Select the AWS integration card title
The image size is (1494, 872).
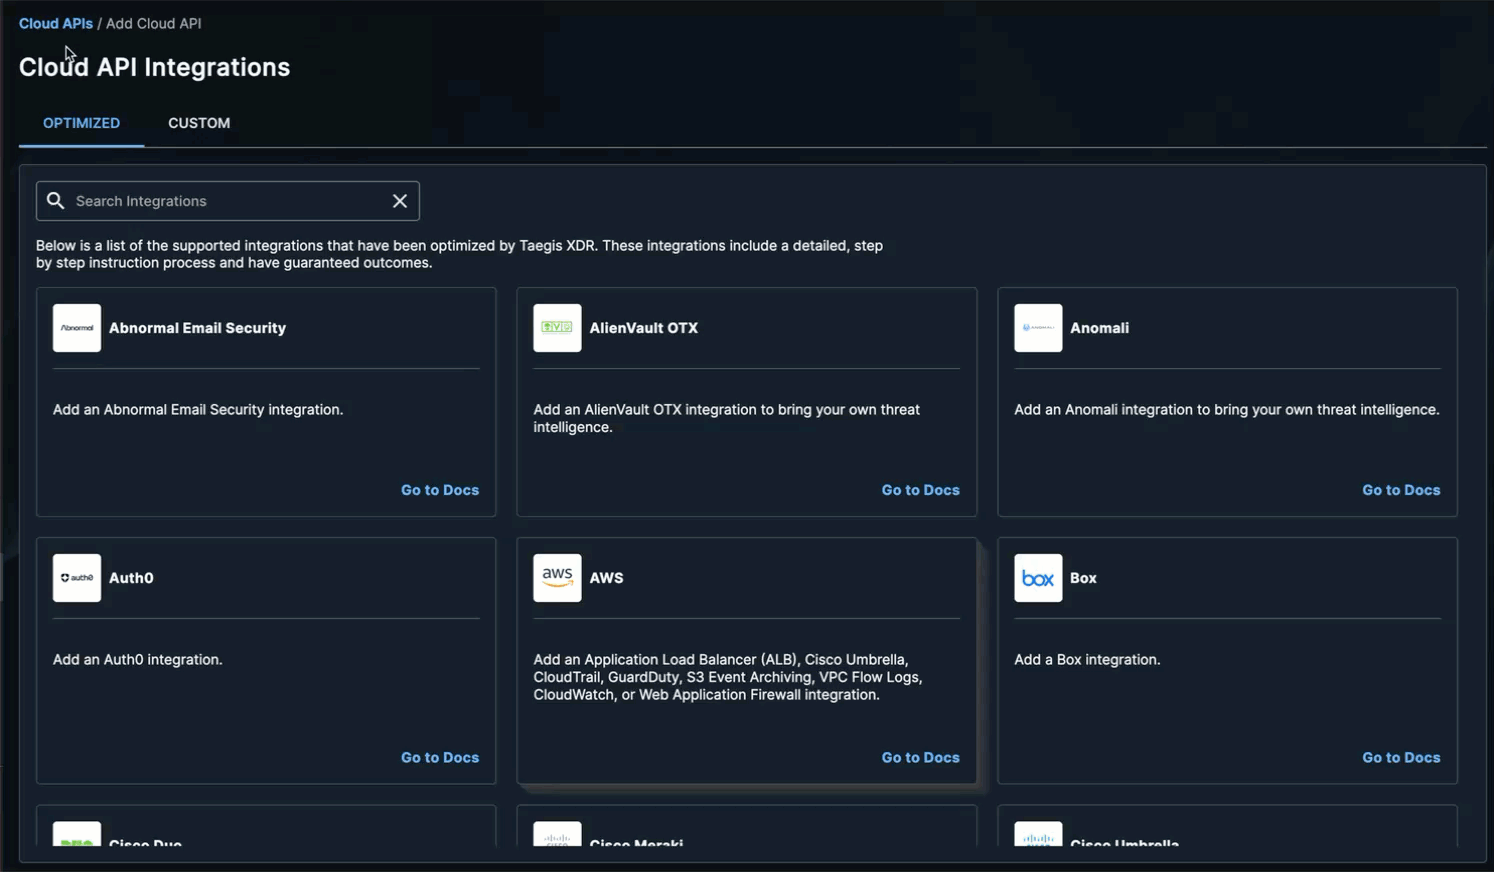pos(606,578)
